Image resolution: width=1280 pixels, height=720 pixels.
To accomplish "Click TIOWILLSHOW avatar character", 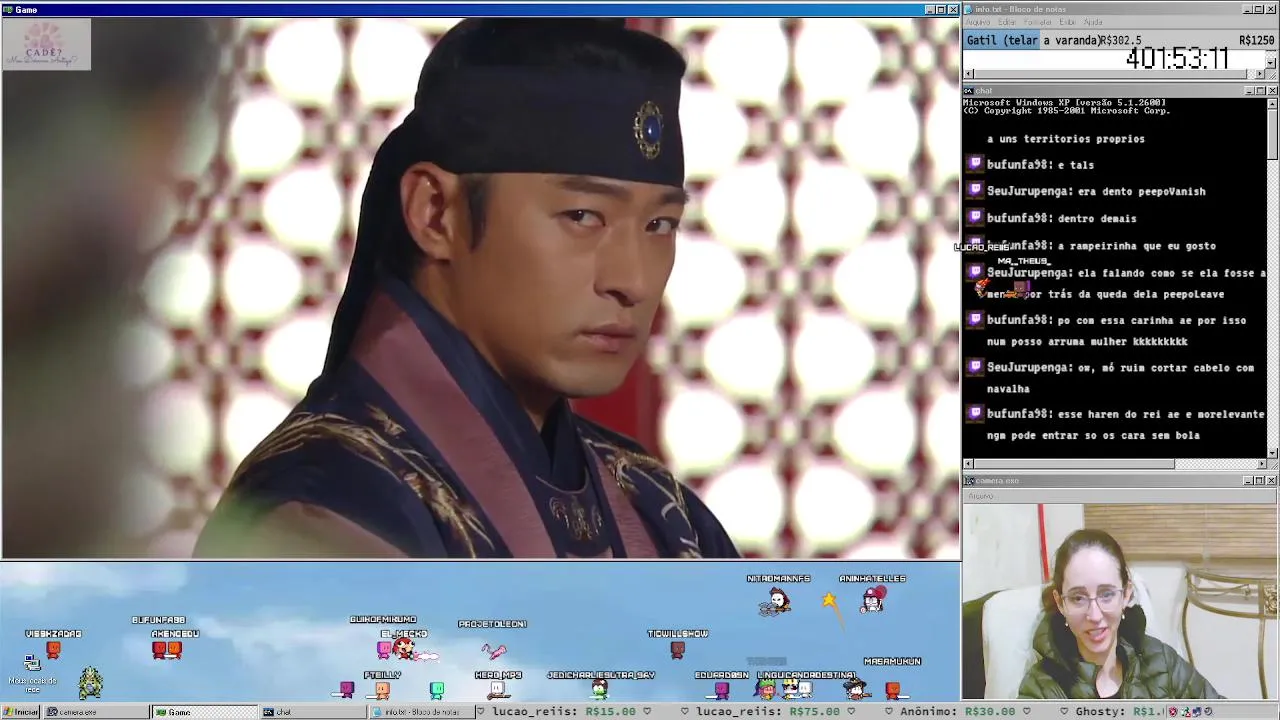I will pos(677,649).
